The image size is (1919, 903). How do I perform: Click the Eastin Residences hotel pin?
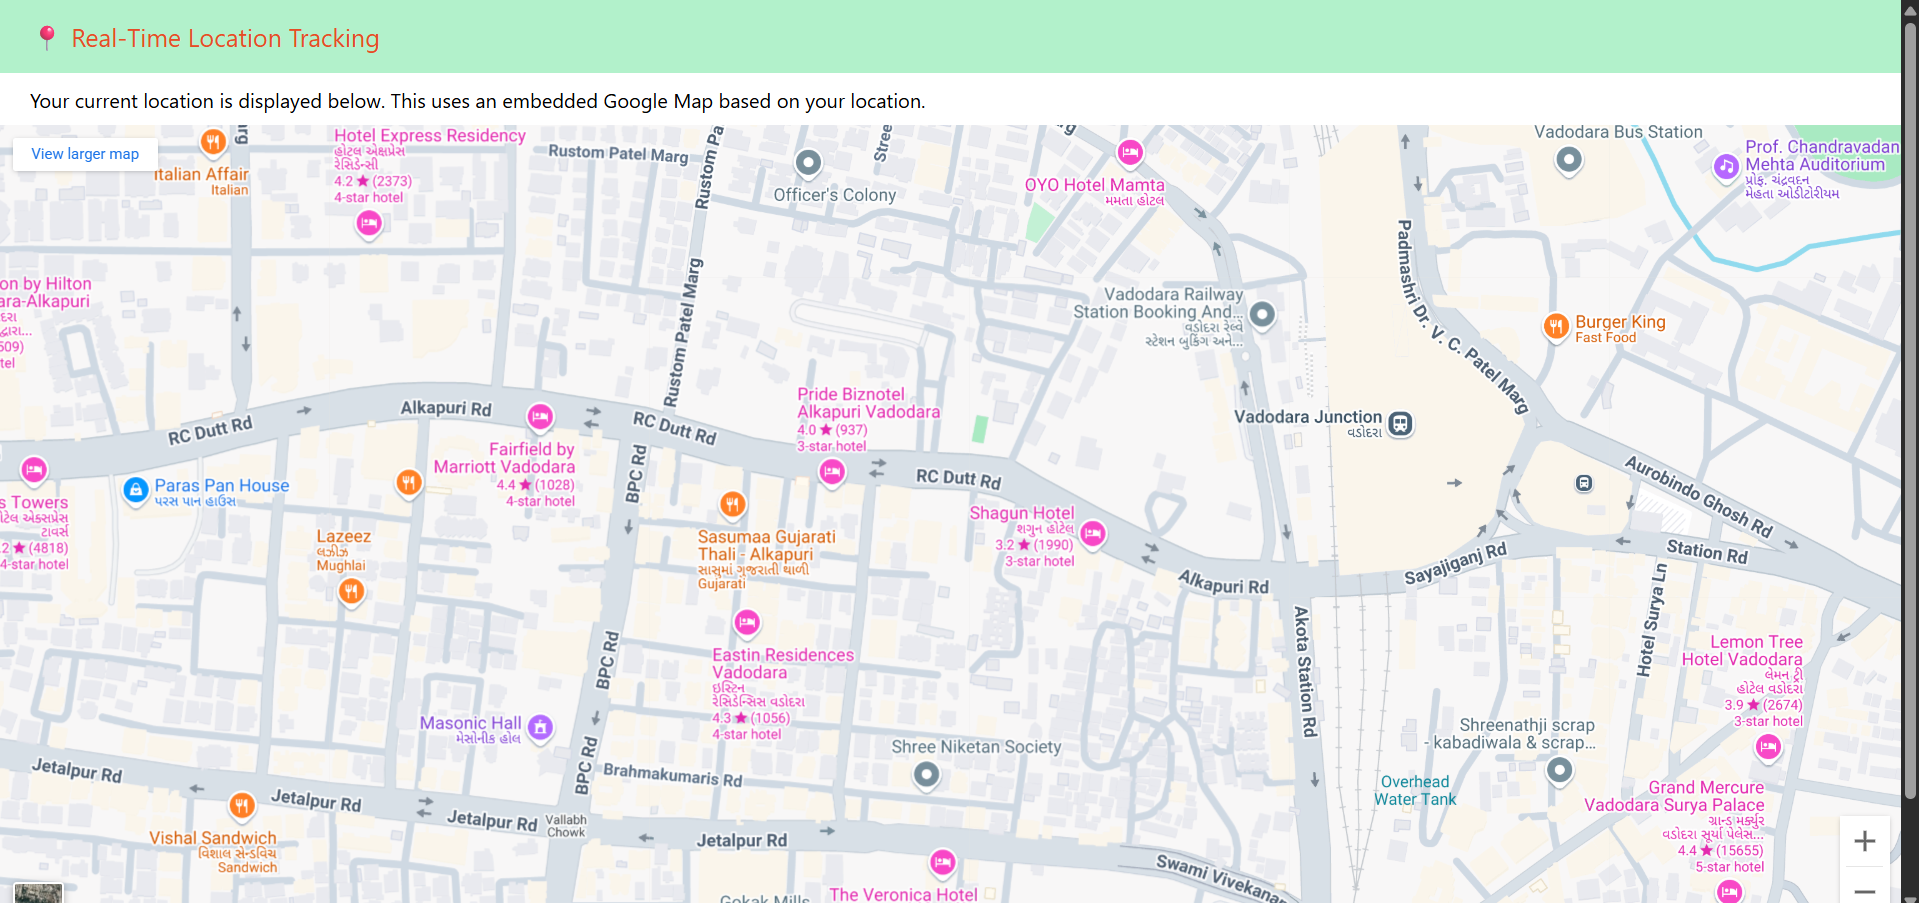click(x=747, y=623)
